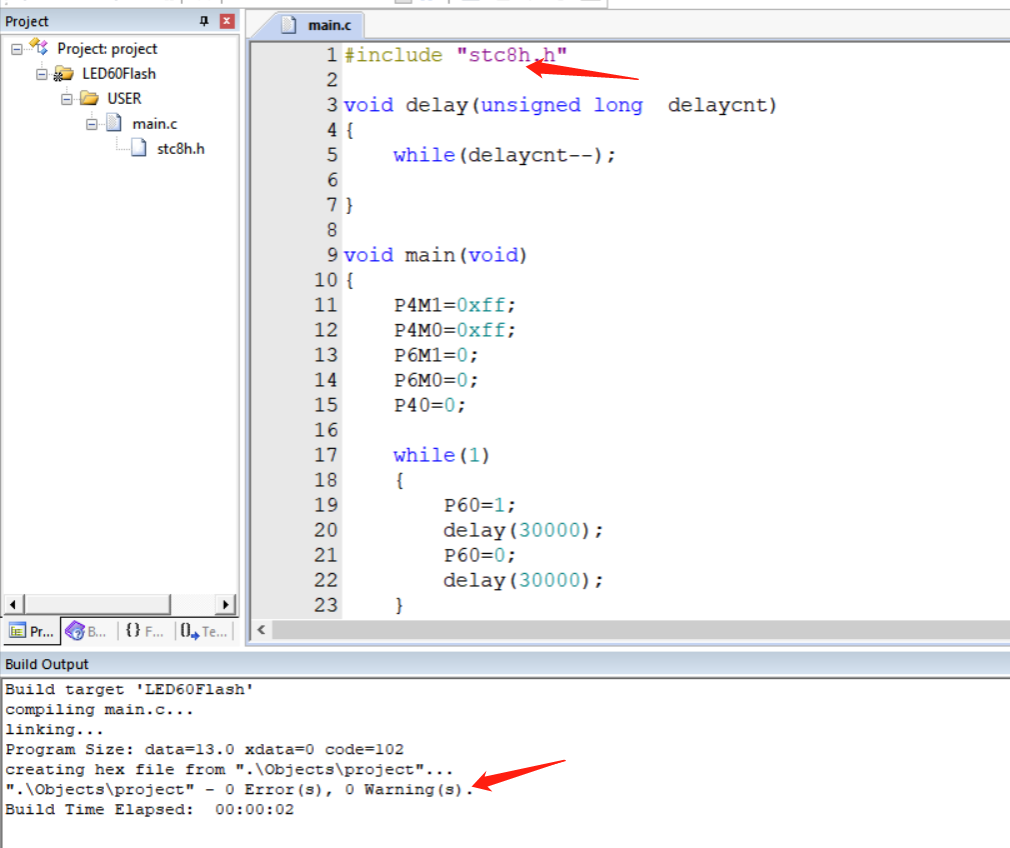The height and width of the screenshot is (848, 1010).
Task: Click the main.c tab file icon
Action: (x=289, y=25)
